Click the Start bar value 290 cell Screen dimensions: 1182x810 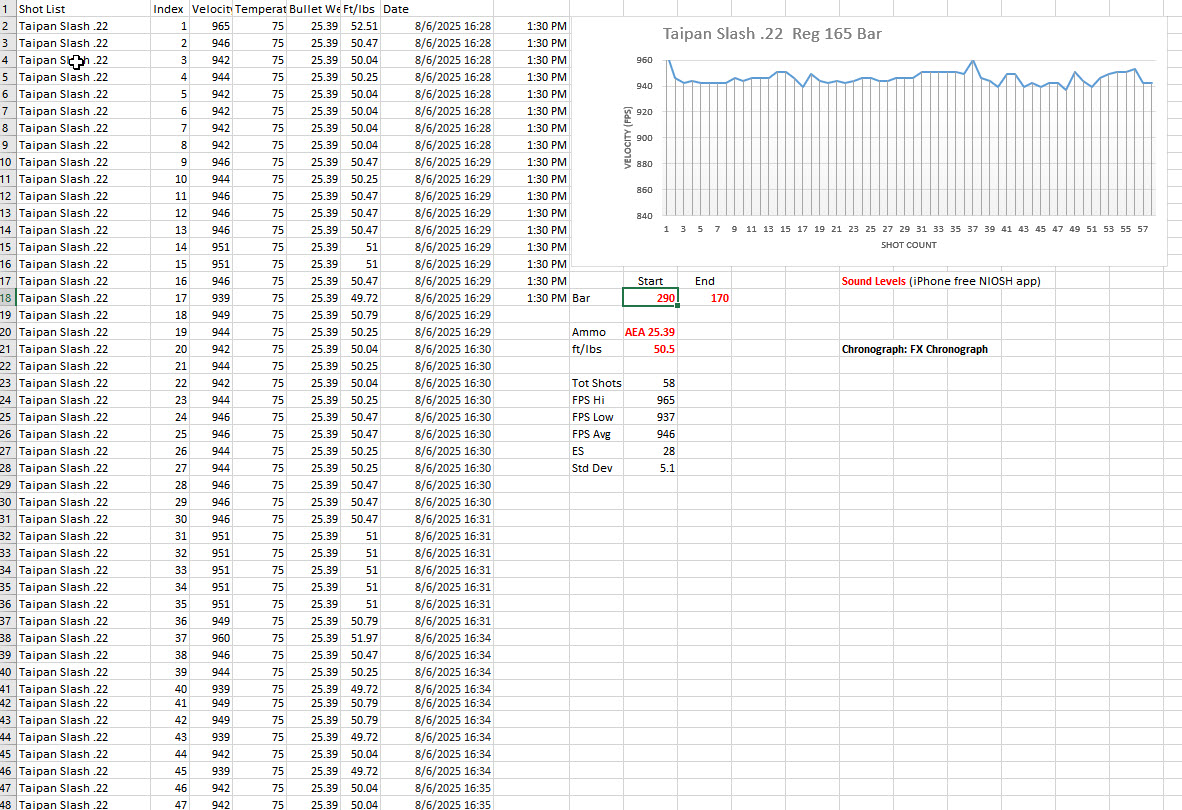tap(651, 298)
